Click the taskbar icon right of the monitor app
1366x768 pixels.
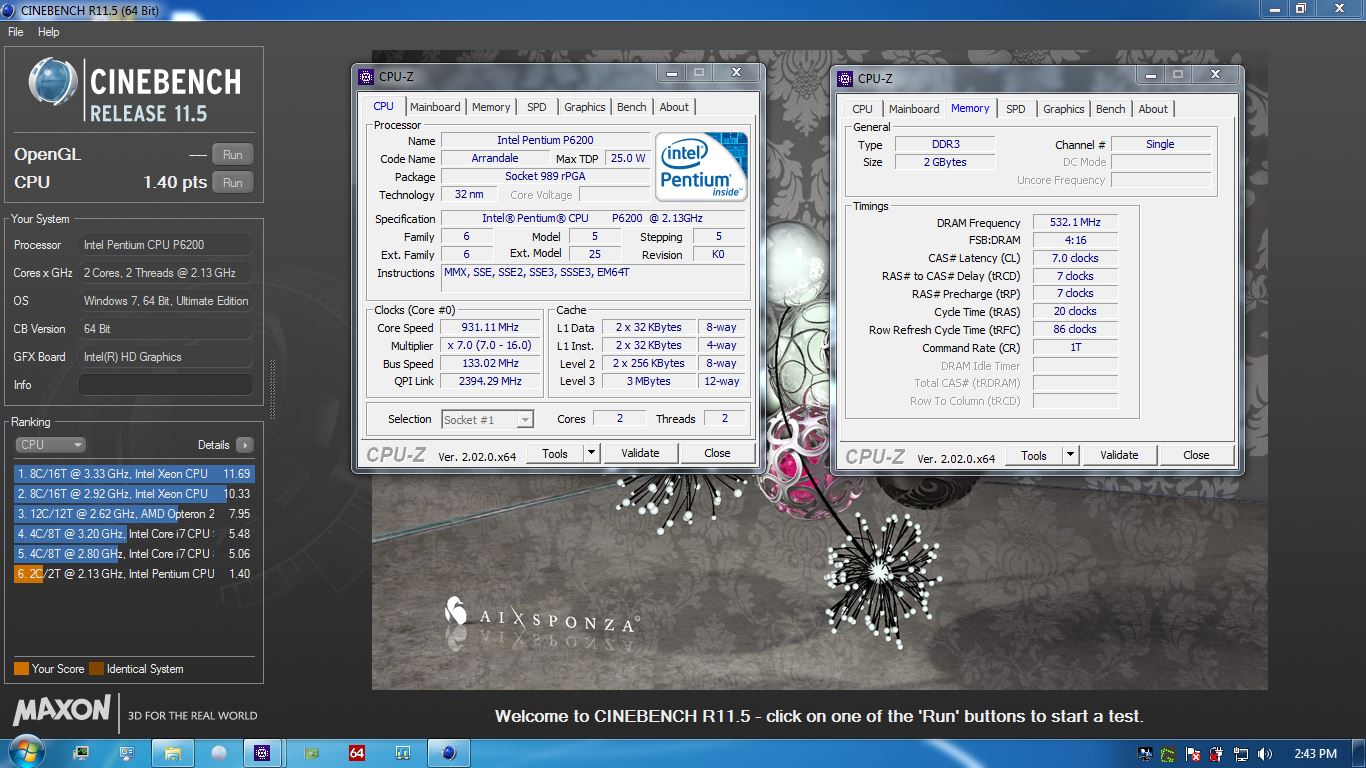[x=127, y=753]
